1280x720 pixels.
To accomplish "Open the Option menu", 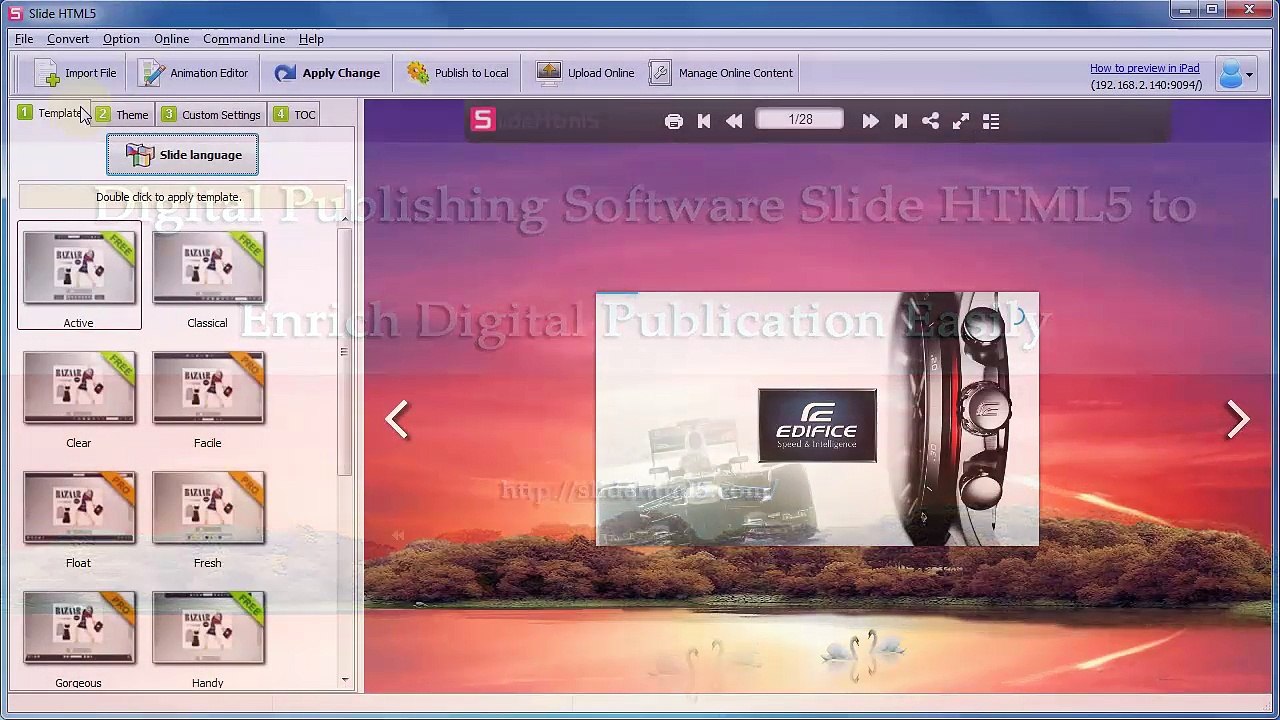I will coord(121,39).
